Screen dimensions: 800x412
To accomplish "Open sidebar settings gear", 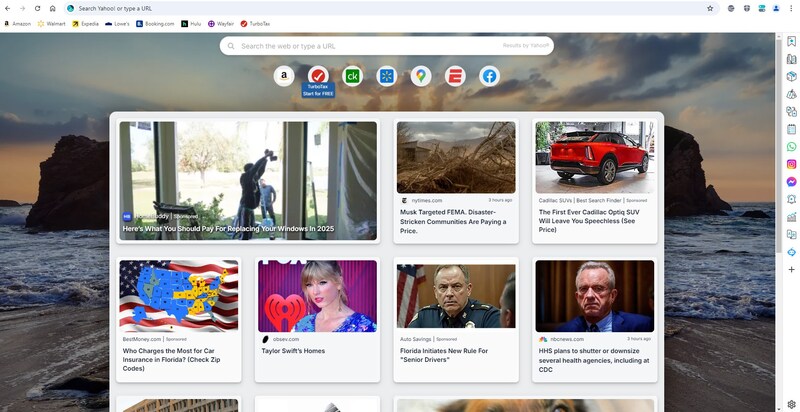I will pos(791,404).
